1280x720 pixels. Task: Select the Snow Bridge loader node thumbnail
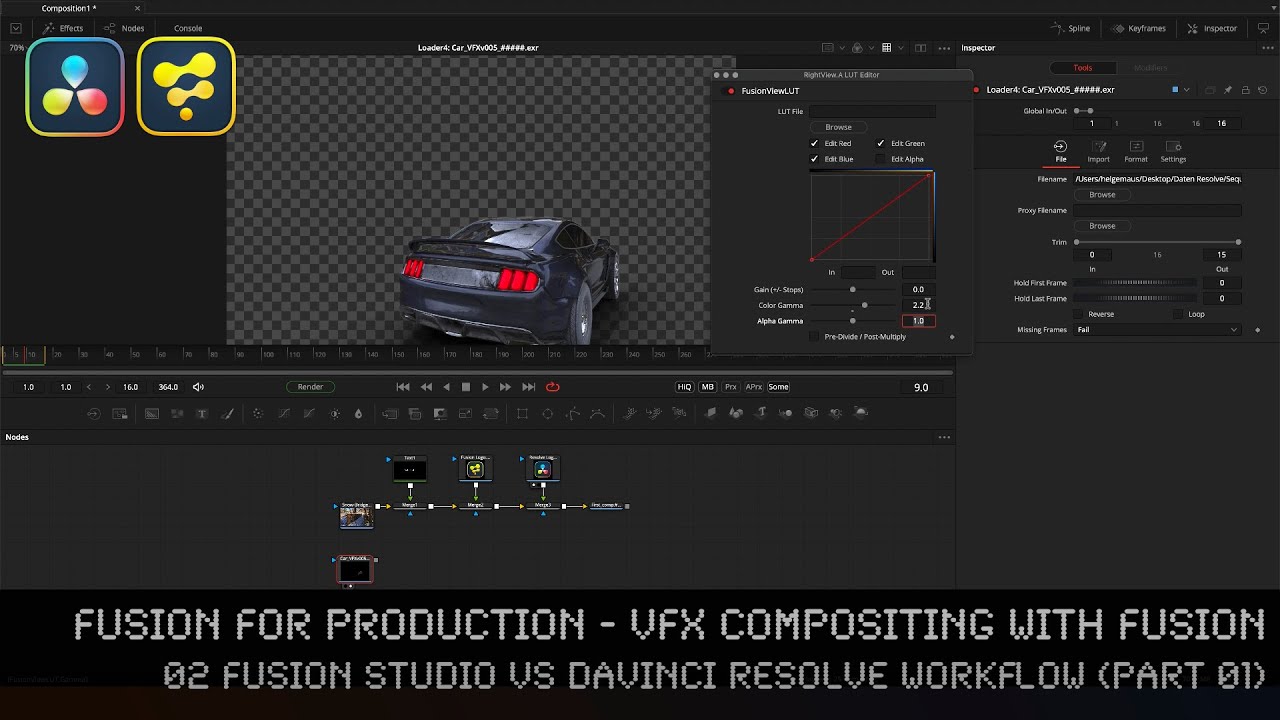click(x=355, y=517)
